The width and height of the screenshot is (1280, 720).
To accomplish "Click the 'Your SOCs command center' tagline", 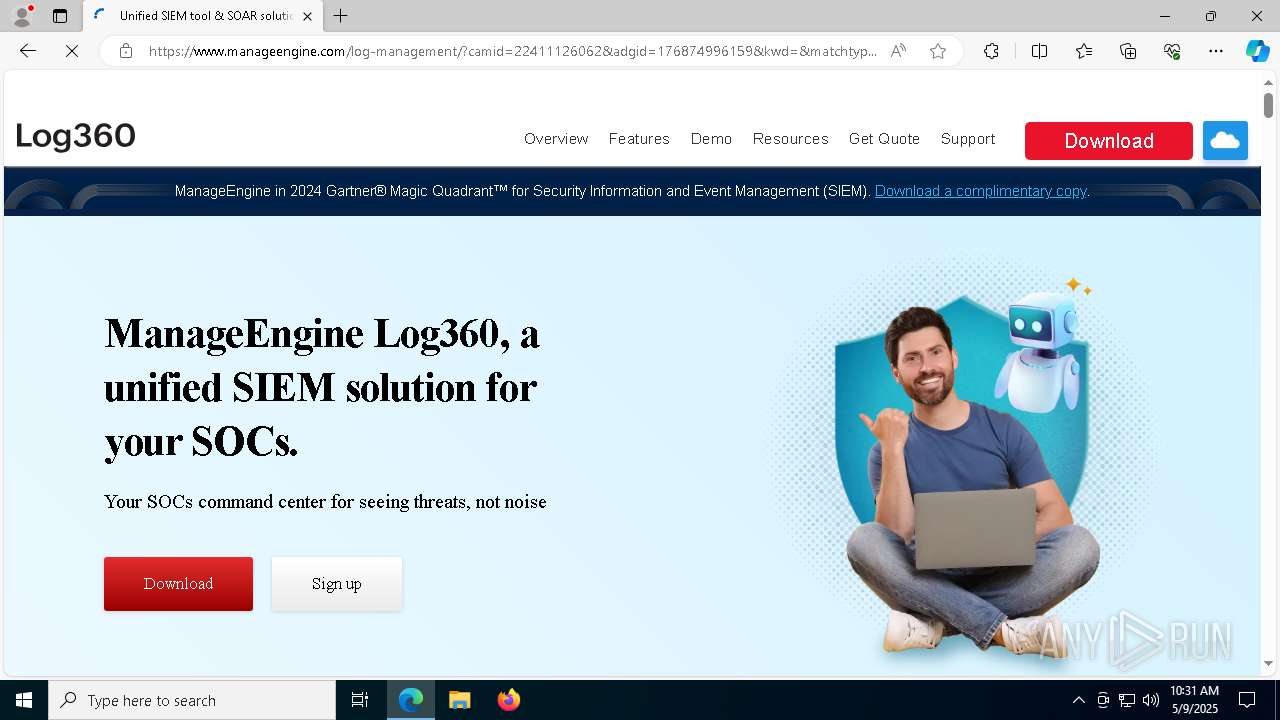I will point(325,502).
